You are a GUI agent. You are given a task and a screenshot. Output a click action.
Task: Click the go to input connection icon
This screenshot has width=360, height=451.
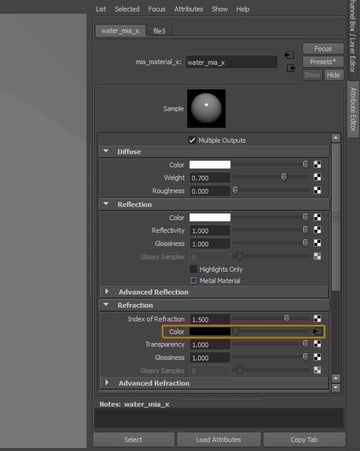coord(289,55)
